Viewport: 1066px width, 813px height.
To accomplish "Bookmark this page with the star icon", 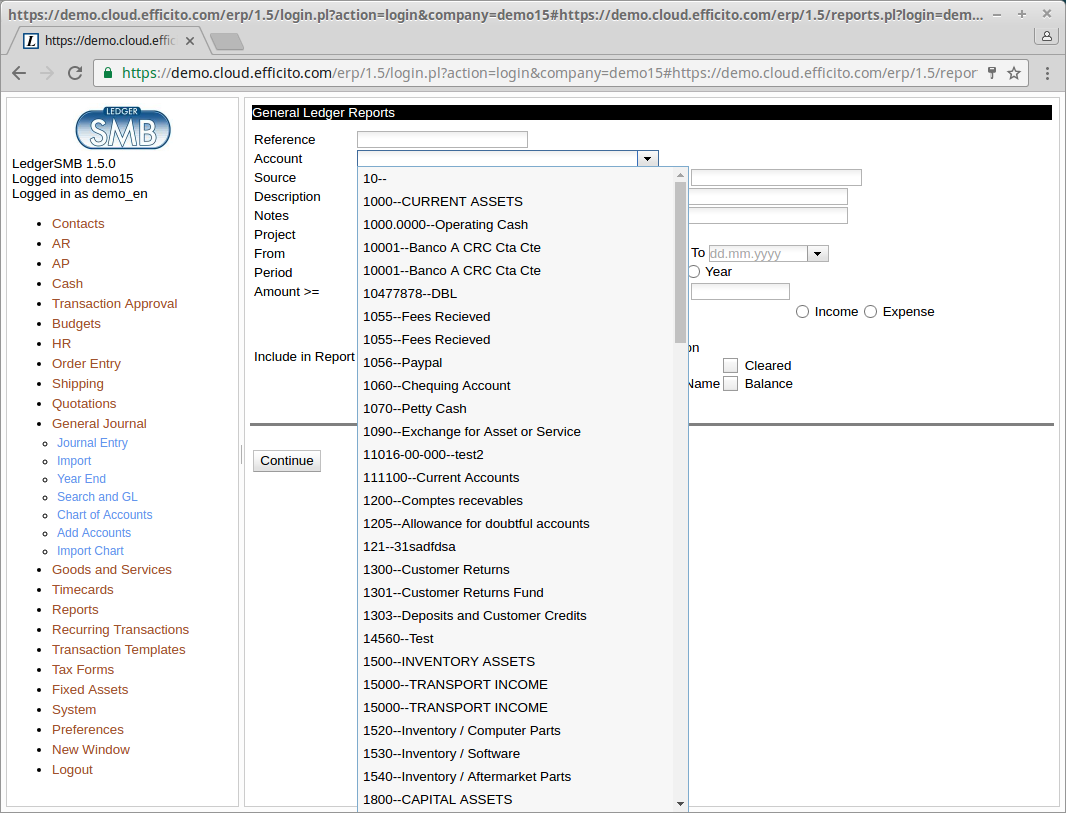I will pyautogui.click(x=1014, y=73).
